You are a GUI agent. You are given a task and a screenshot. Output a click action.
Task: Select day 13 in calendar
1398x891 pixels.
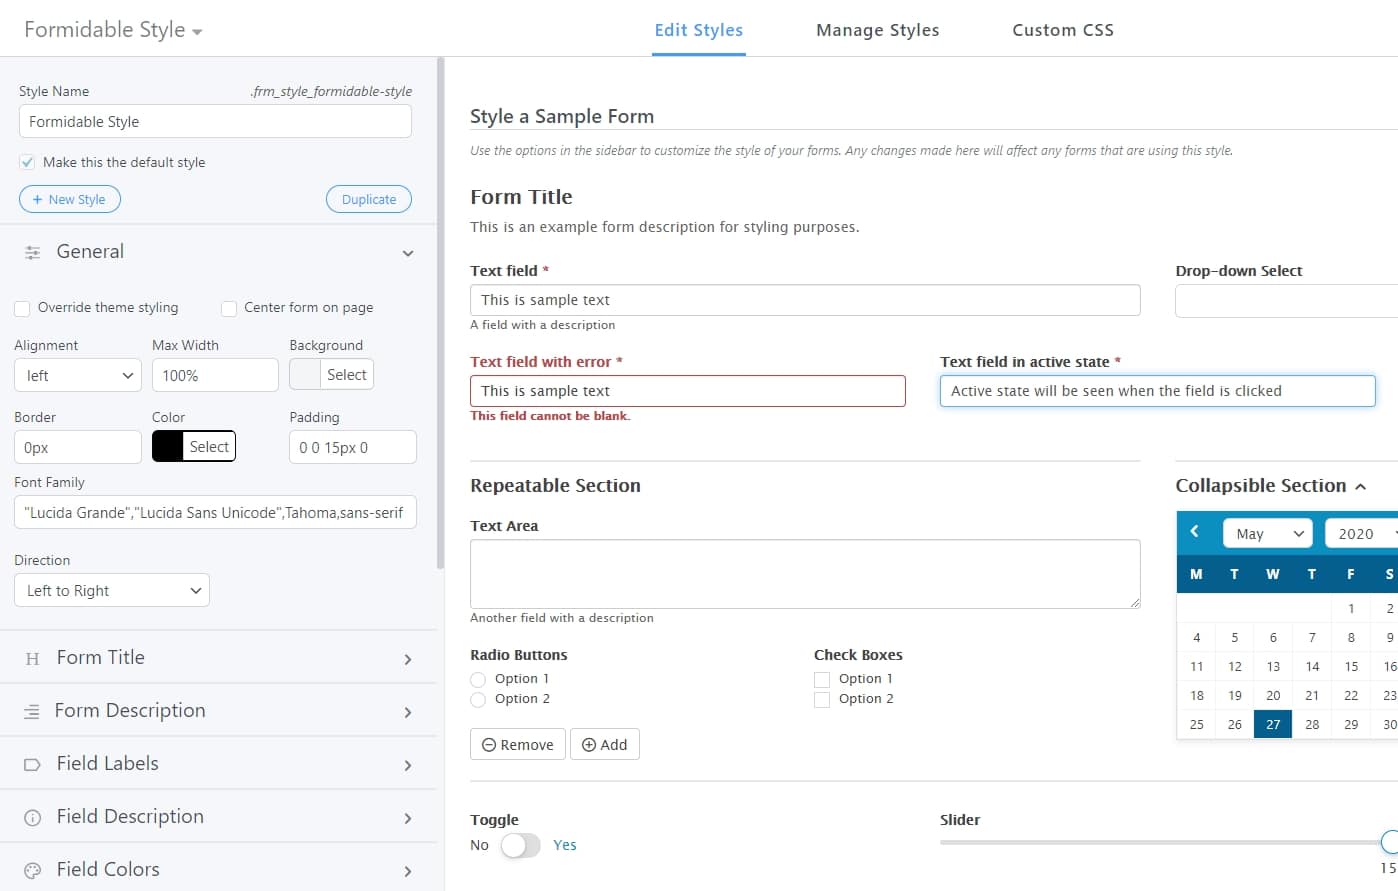1273,667
